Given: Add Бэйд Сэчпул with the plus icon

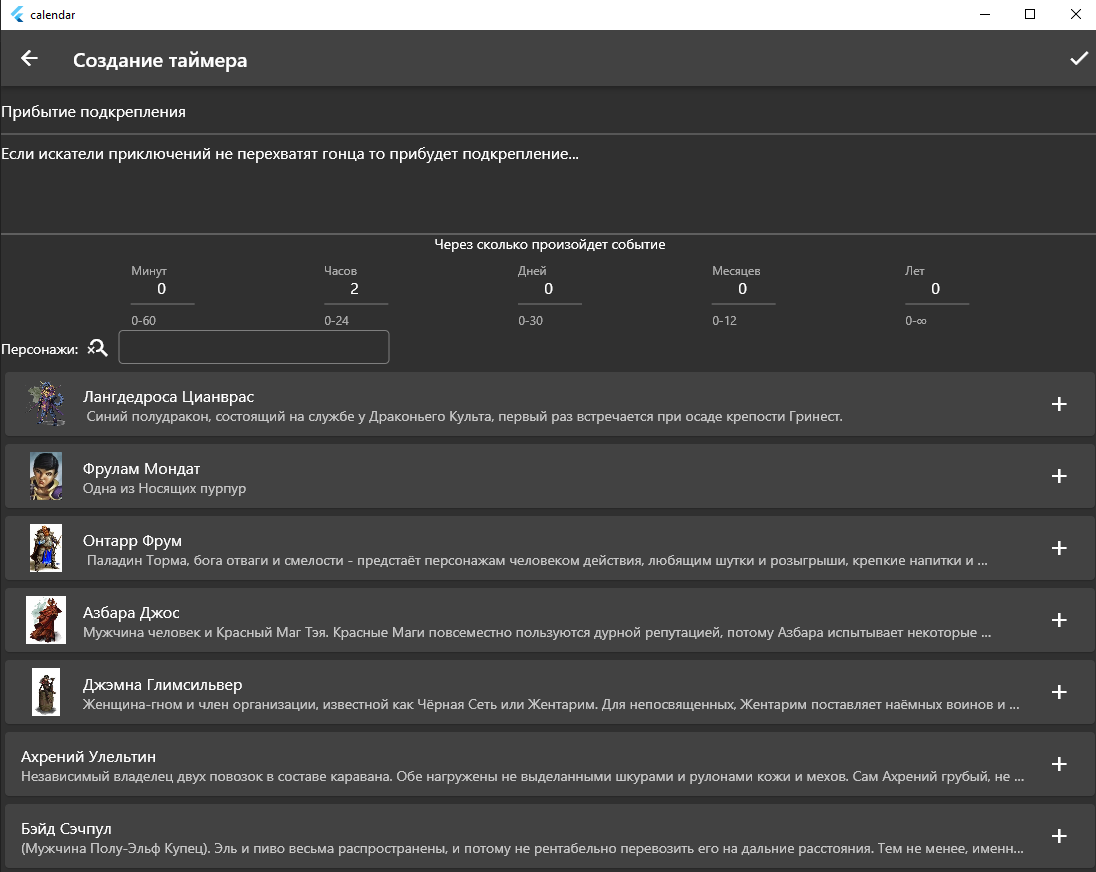Looking at the screenshot, I should [x=1059, y=836].
